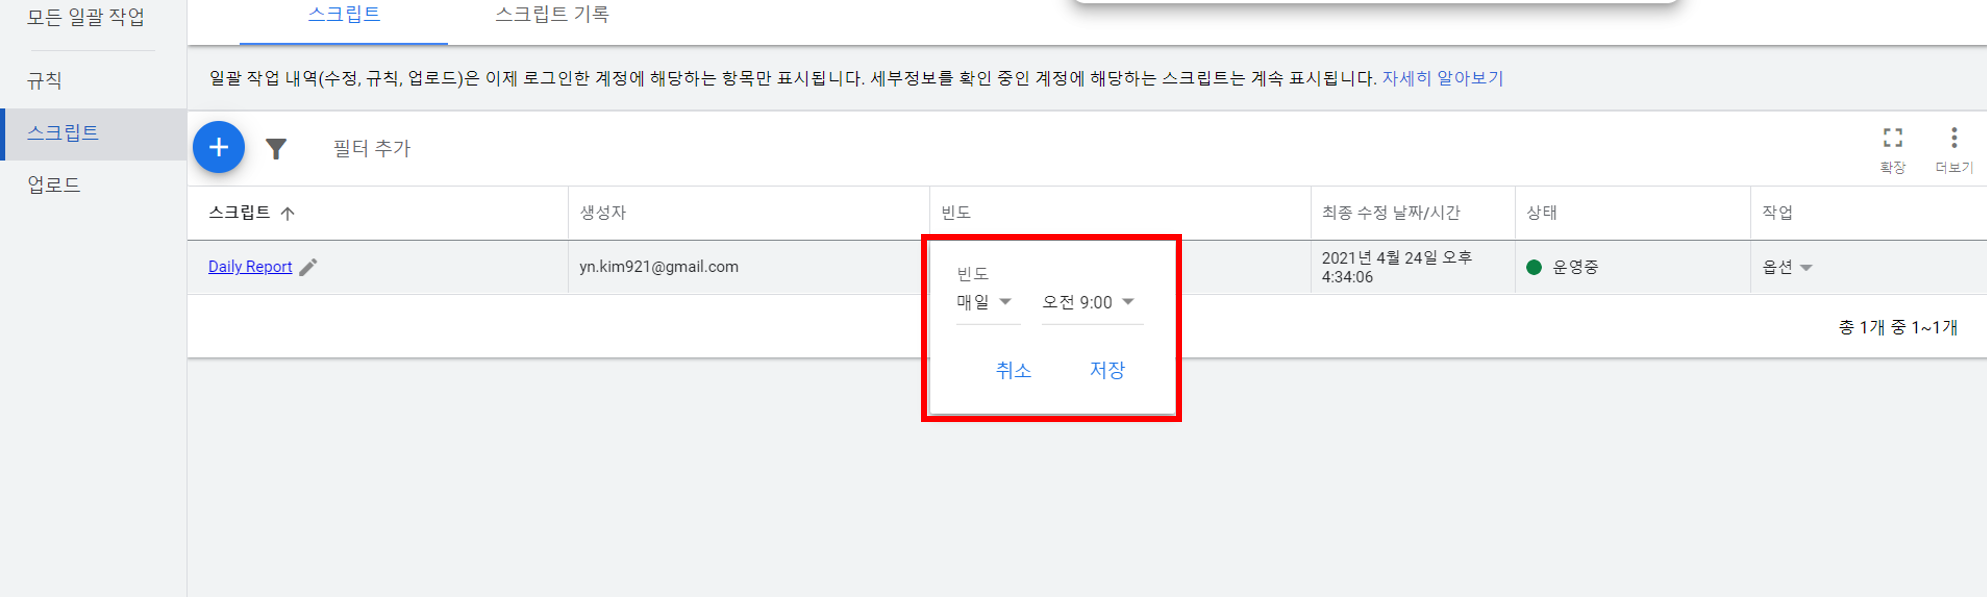Open the filter funnel icon
This screenshot has height=597, width=1987.
[x=276, y=149]
